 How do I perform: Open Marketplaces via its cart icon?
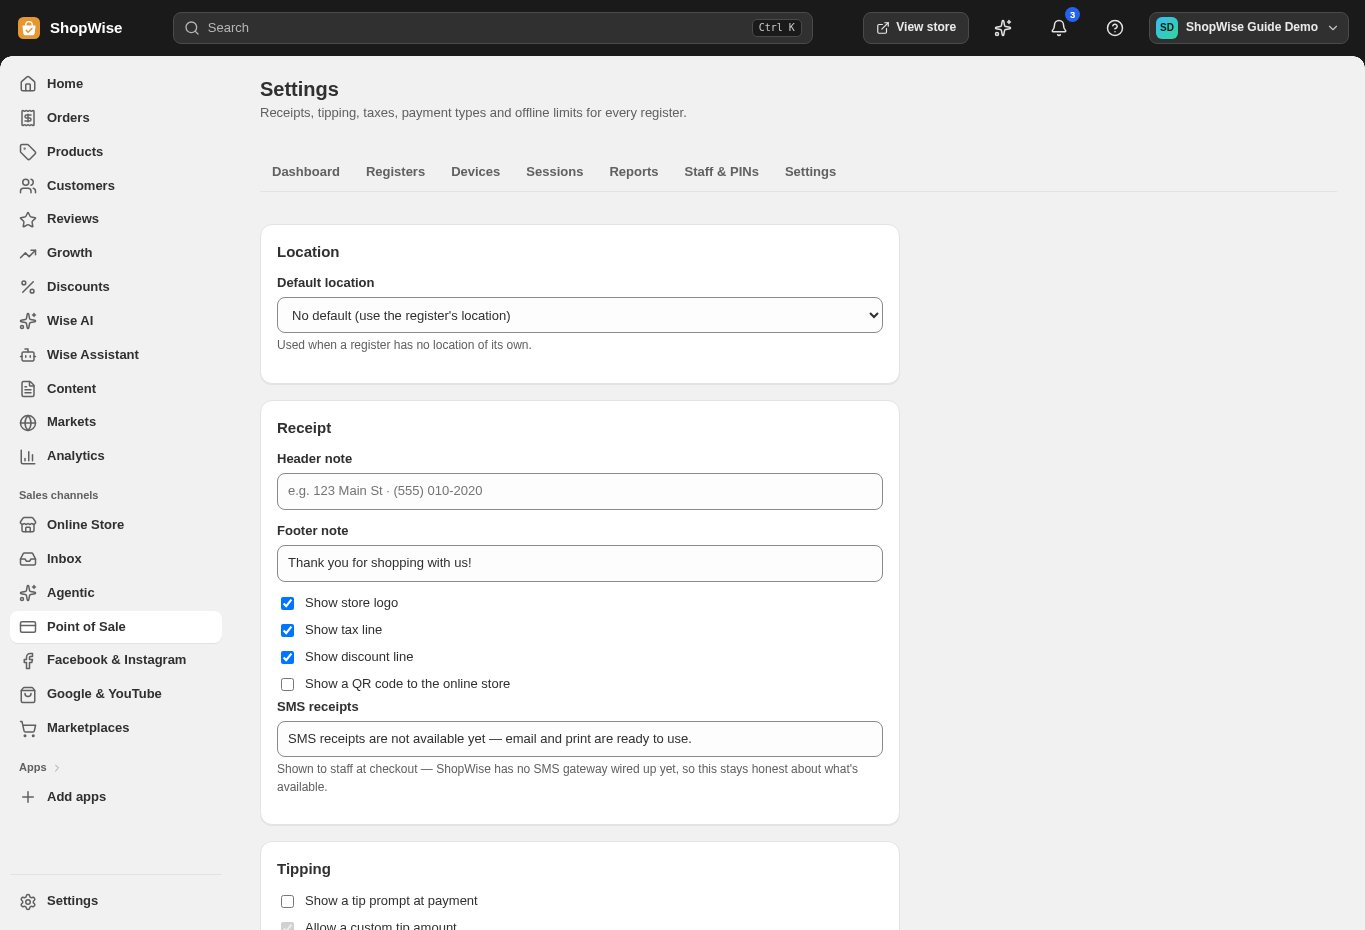(x=28, y=728)
